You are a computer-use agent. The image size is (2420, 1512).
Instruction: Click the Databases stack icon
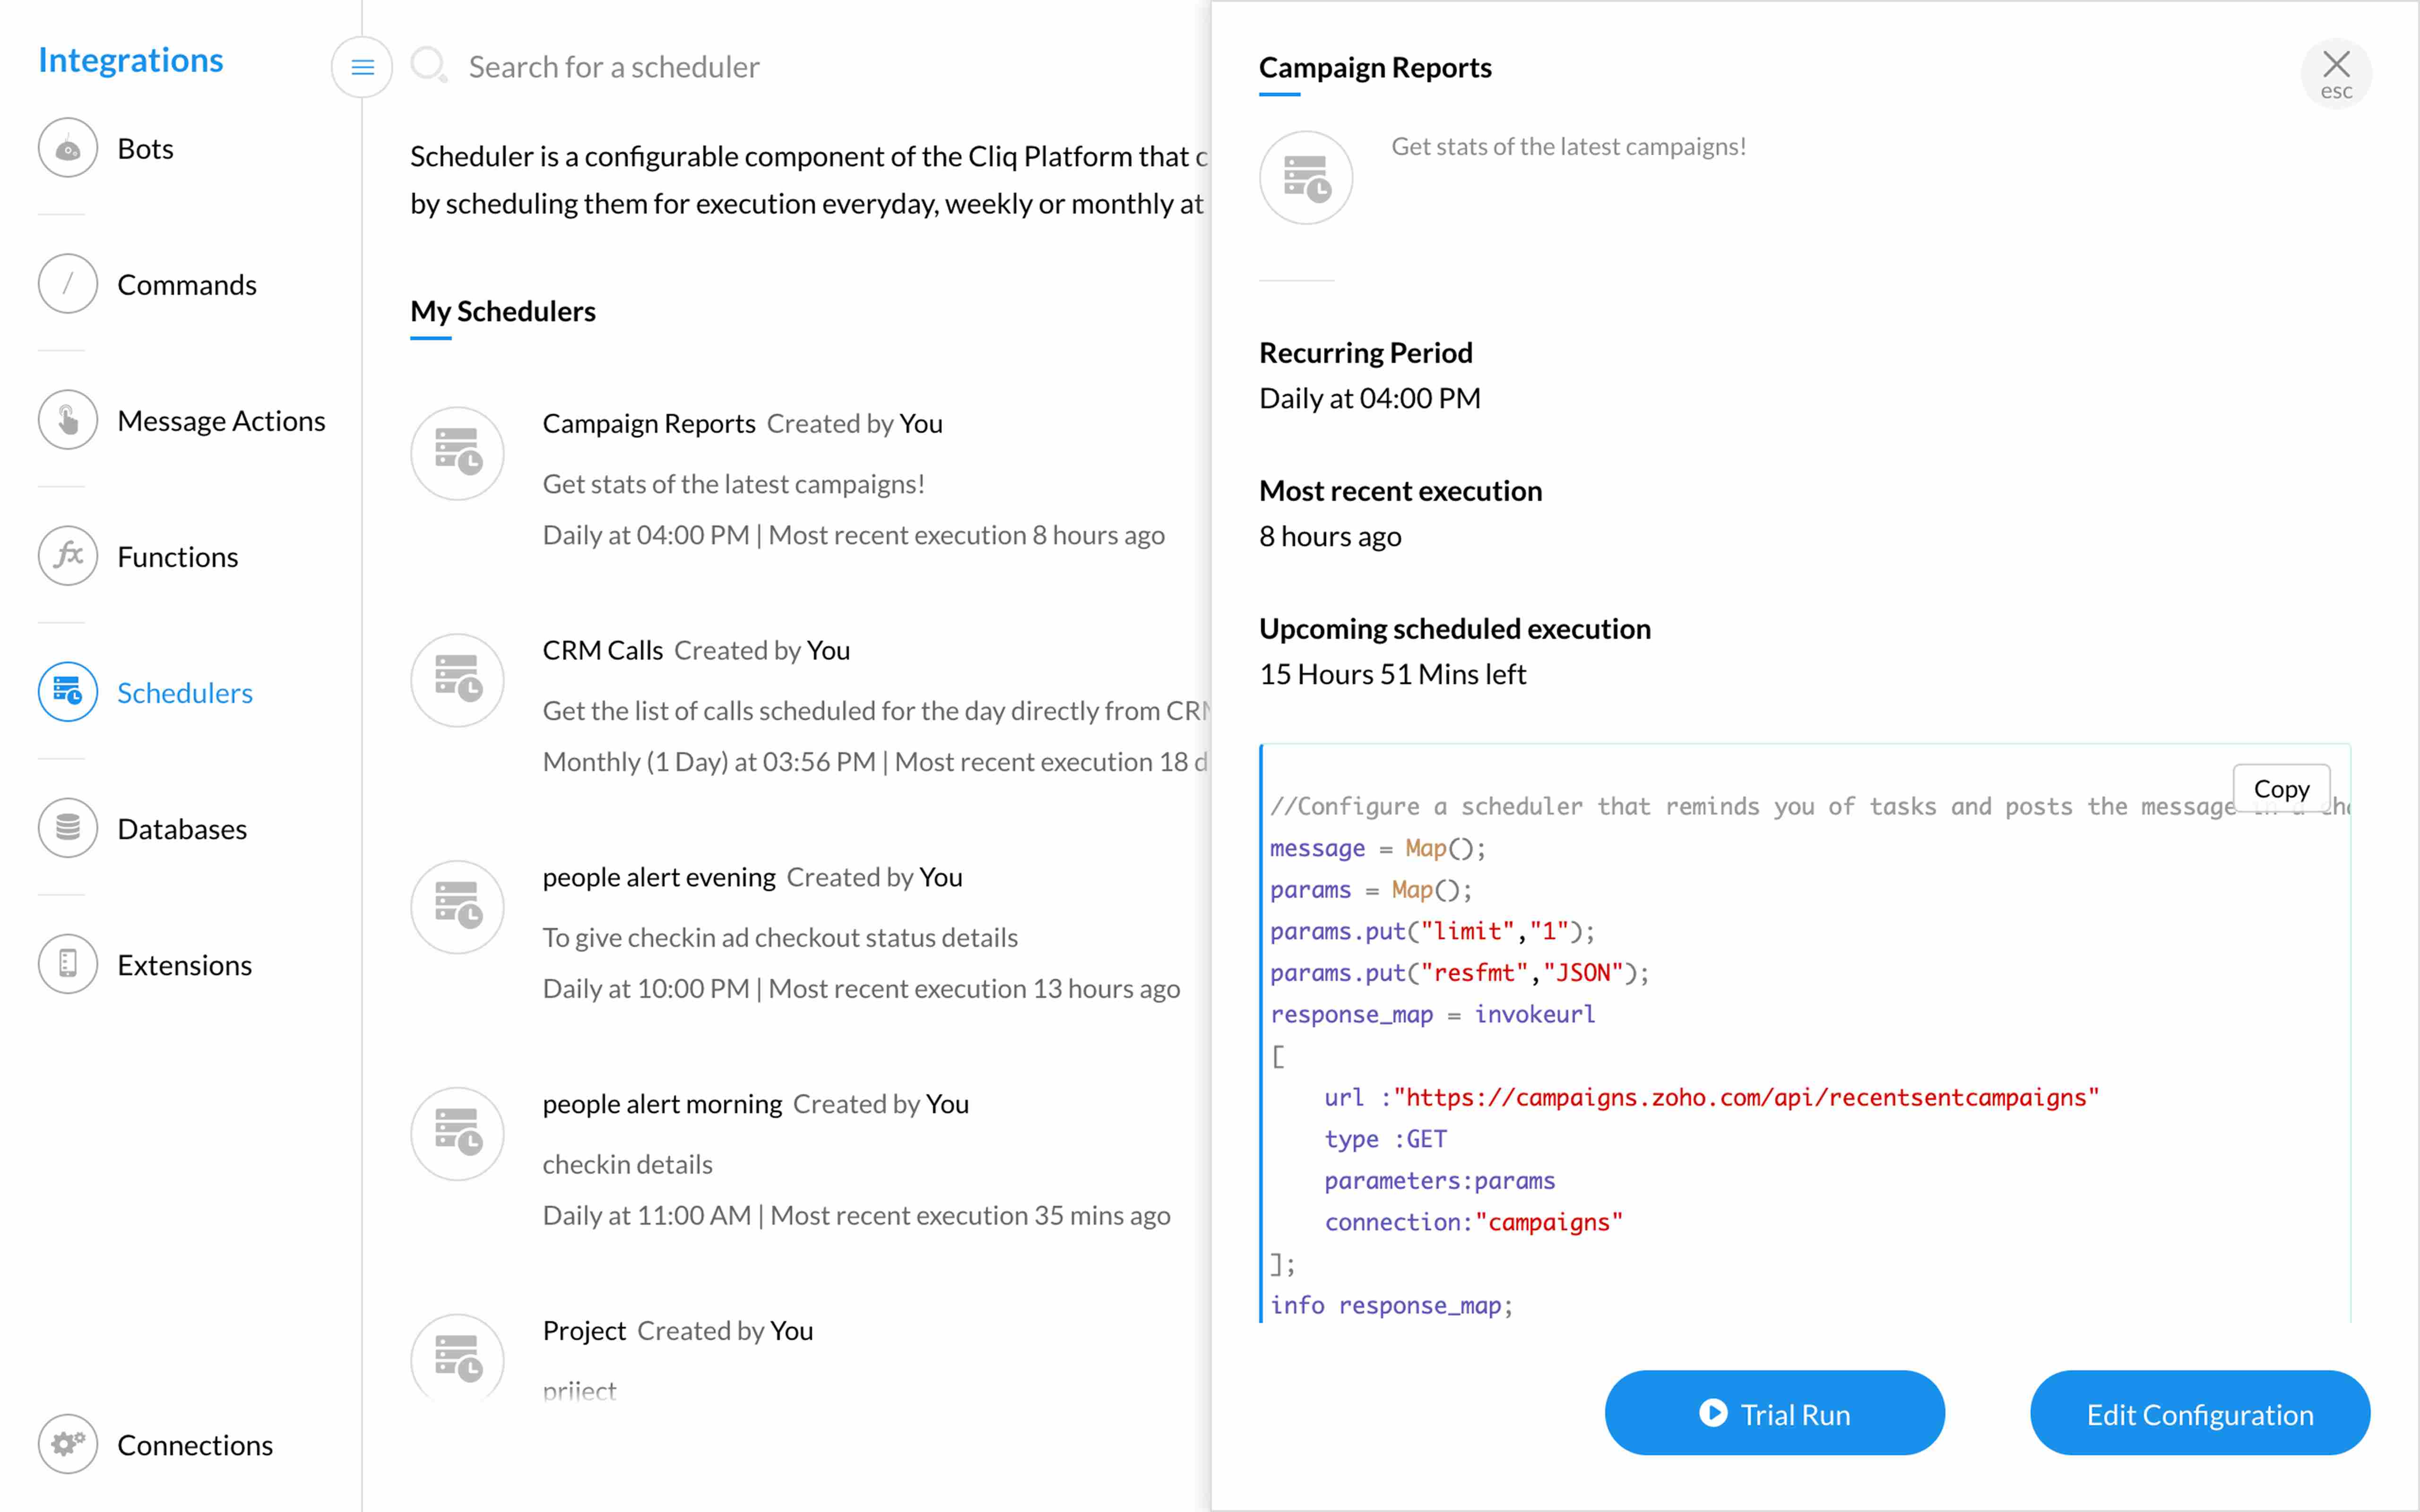point(67,829)
